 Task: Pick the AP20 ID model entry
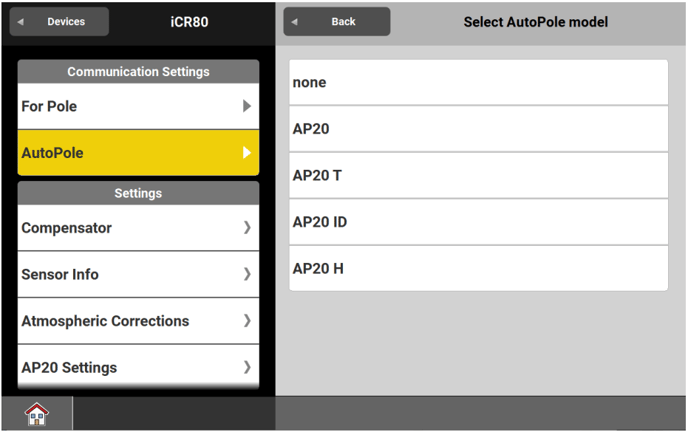(478, 222)
